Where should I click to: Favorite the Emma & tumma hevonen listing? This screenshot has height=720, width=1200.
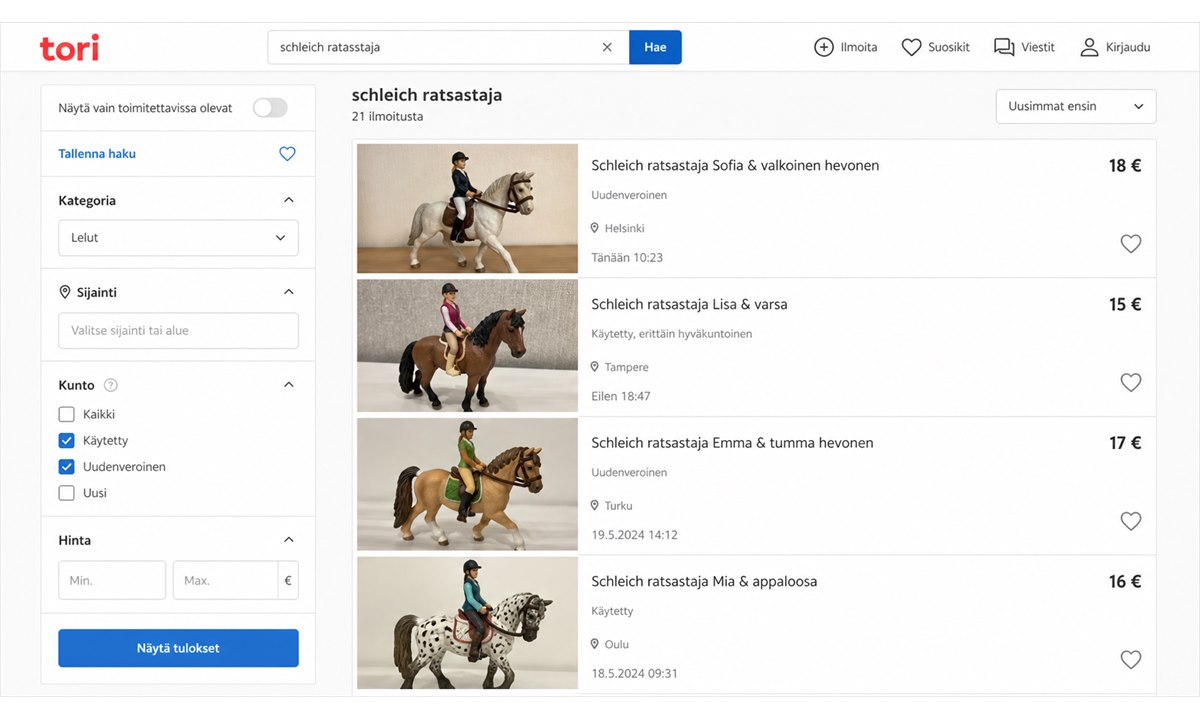[x=1130, y=521]
